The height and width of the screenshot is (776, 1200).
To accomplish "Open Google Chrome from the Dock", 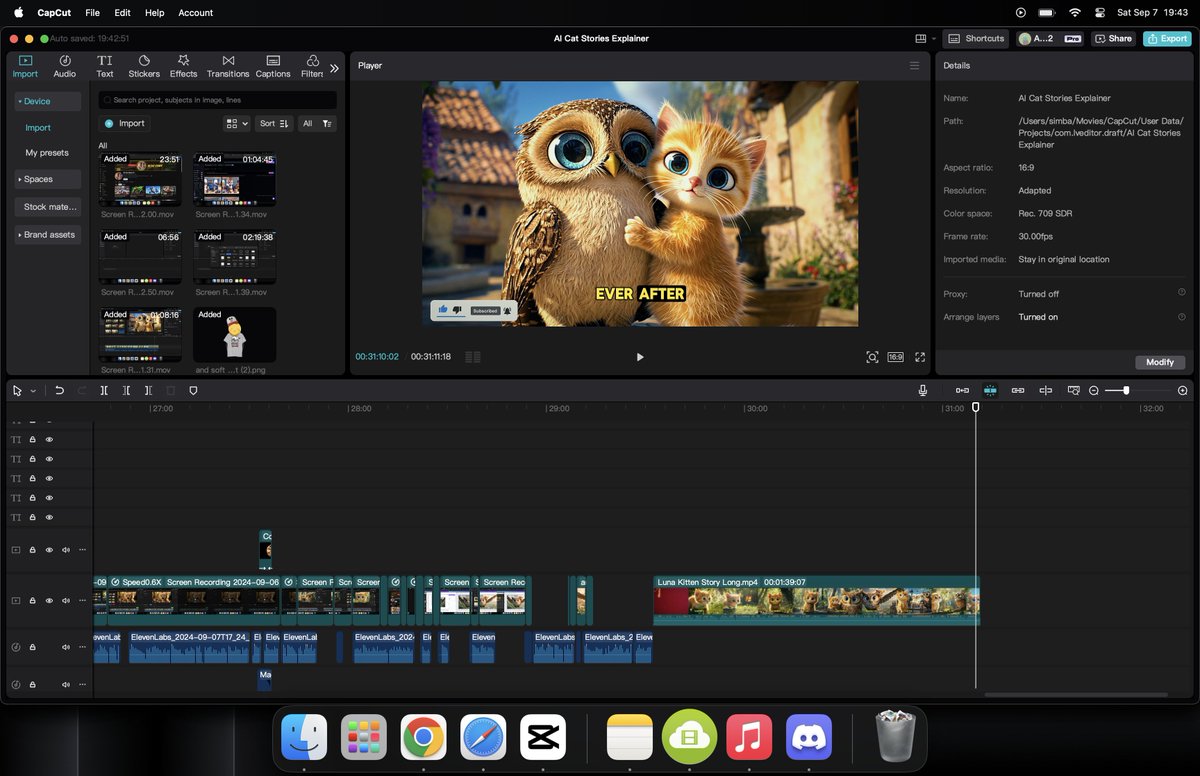I will 423,738.
